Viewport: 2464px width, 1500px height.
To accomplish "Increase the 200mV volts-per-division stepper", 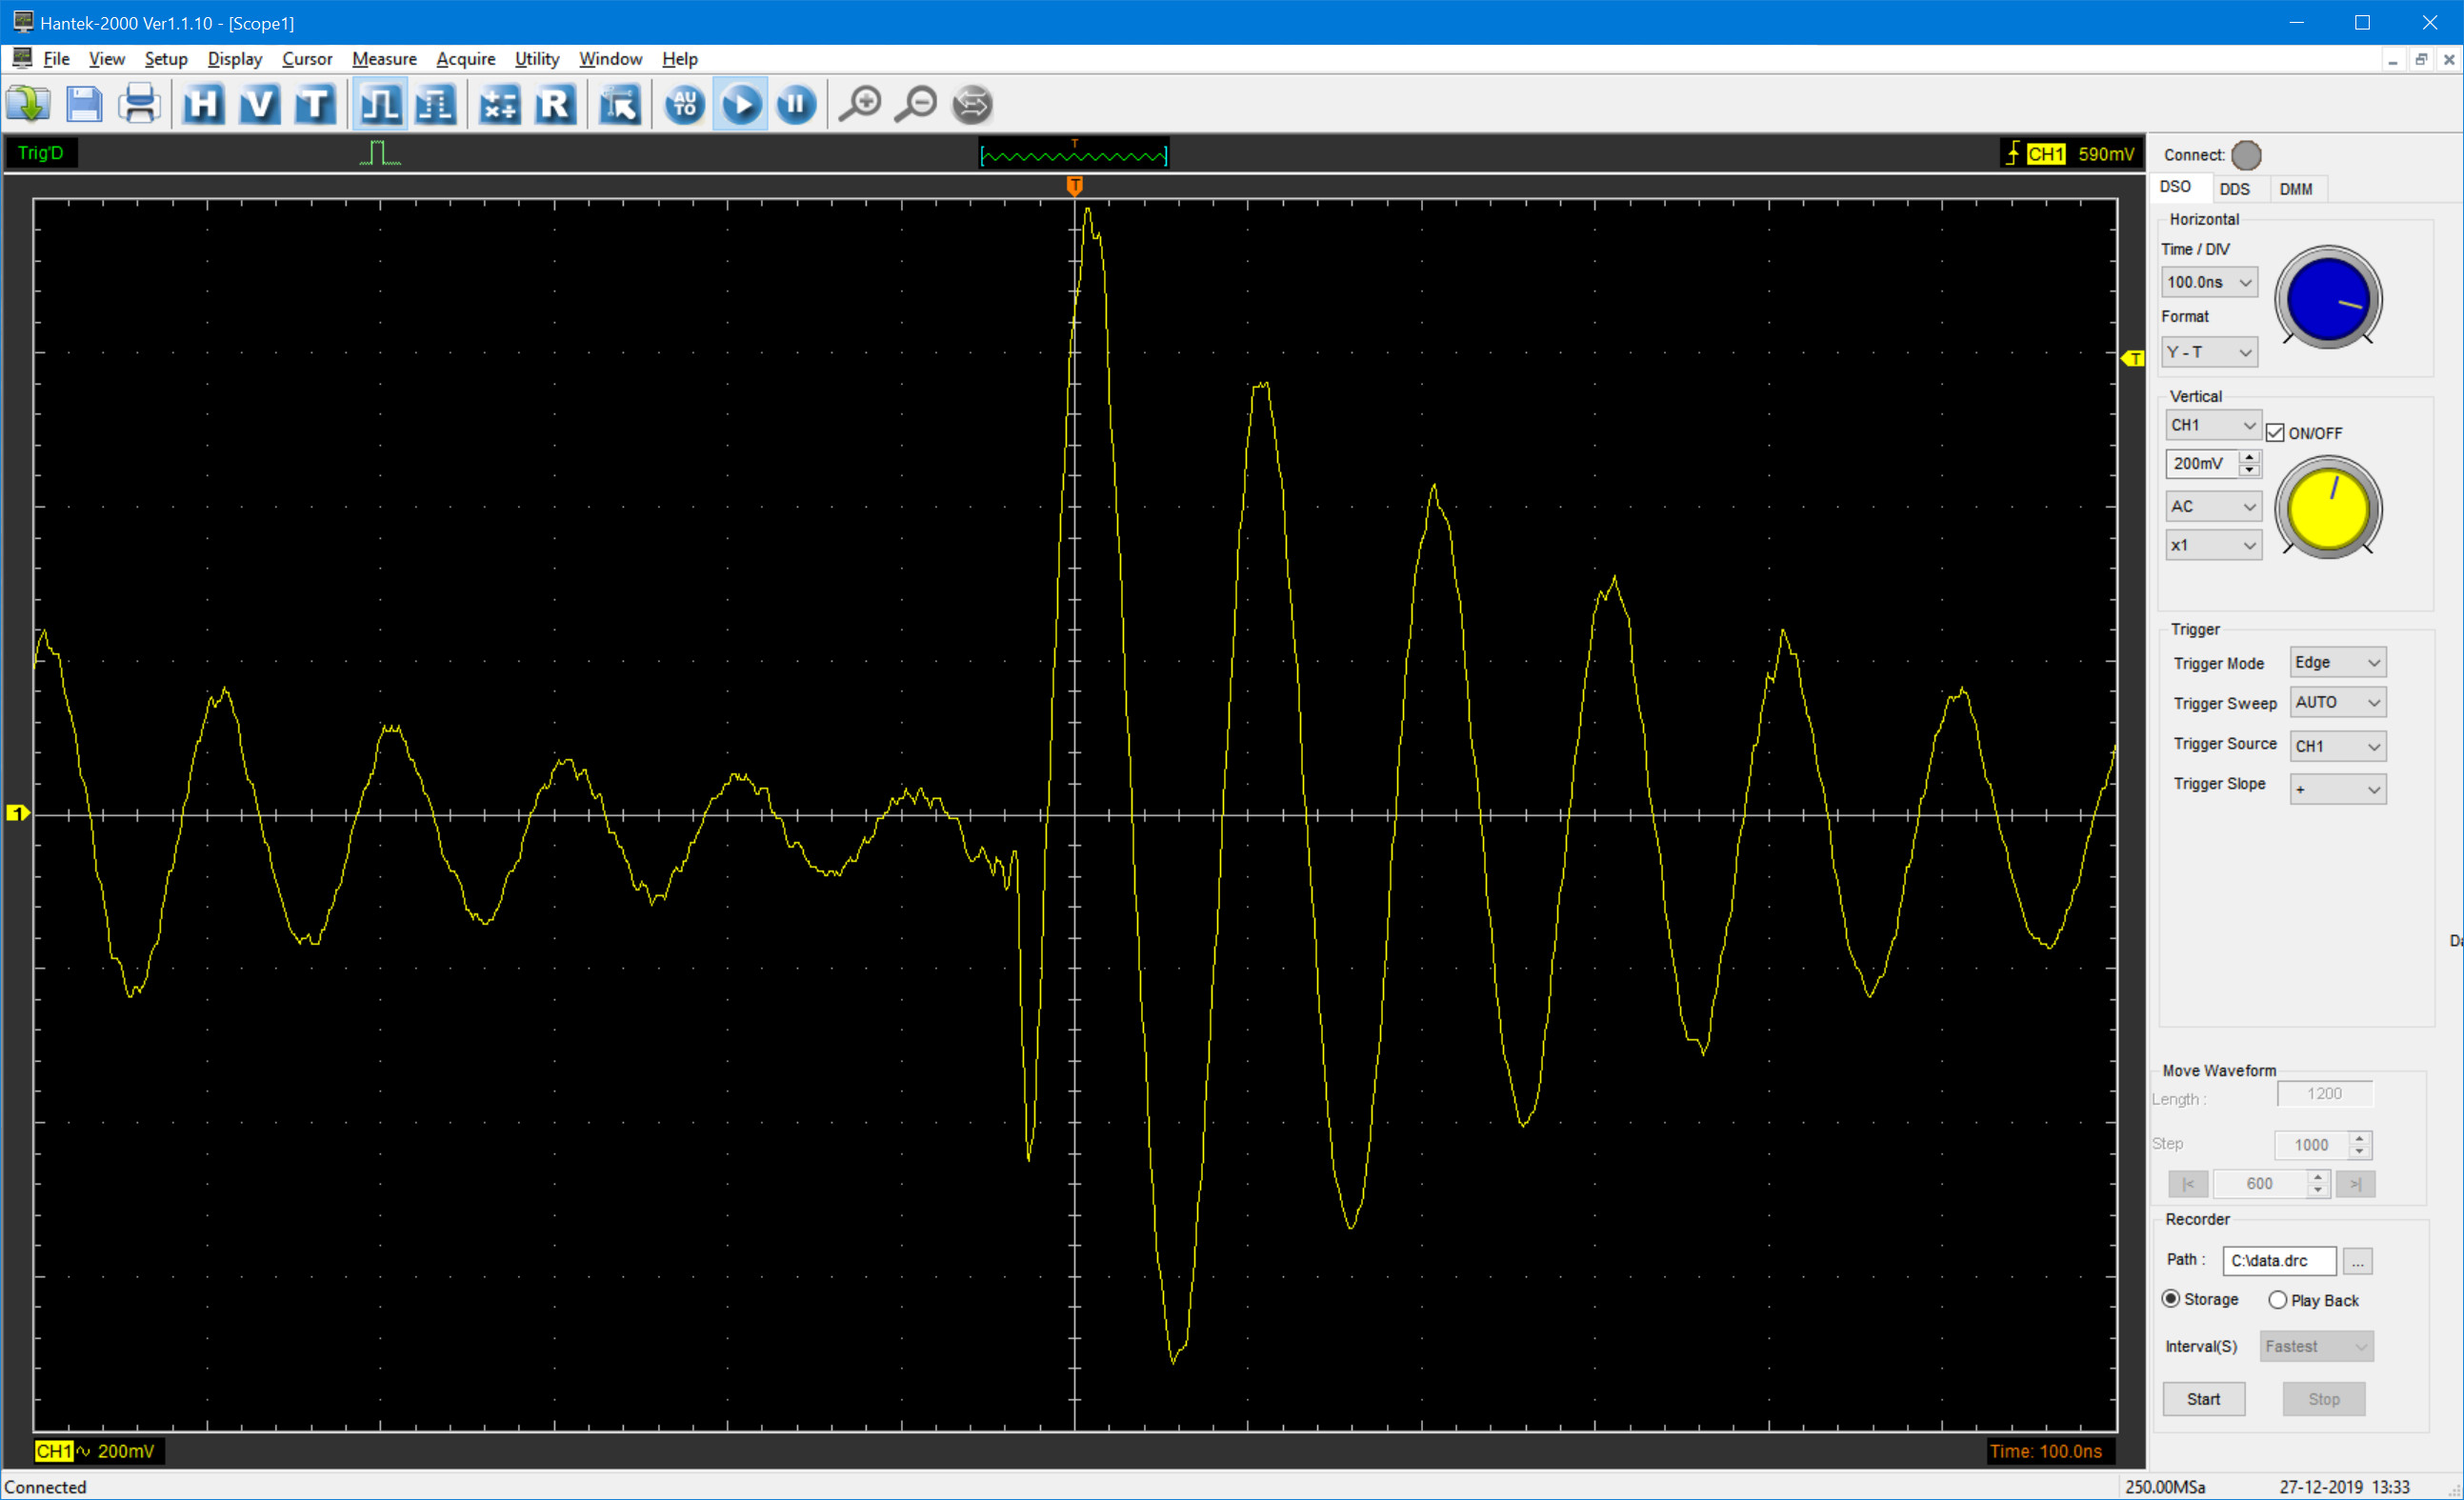I will 2250,457.
